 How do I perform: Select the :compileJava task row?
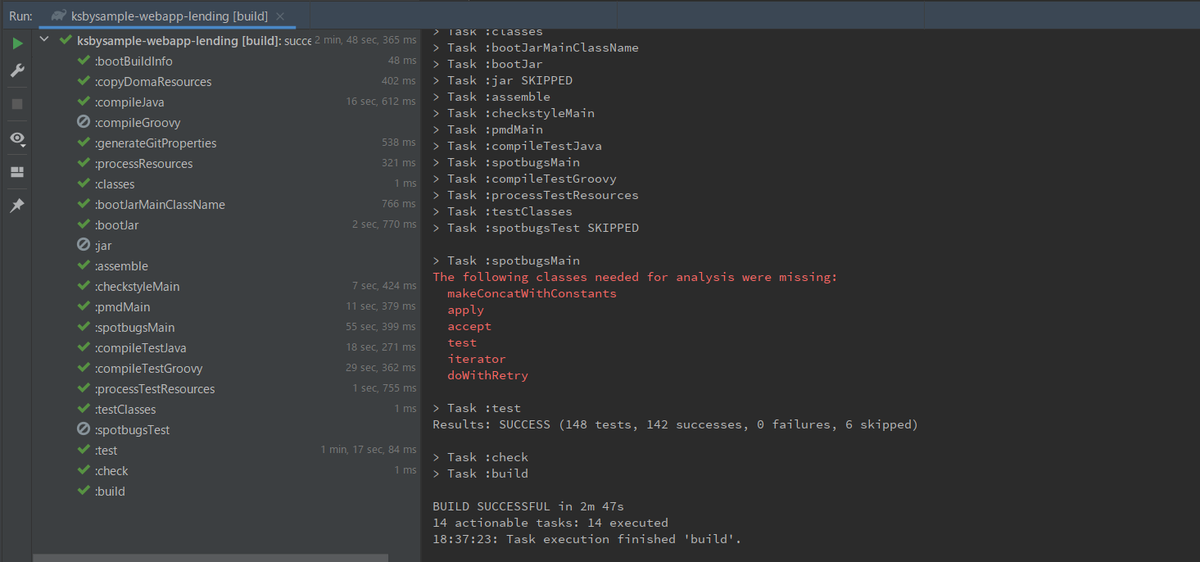[x=226, y=102]
